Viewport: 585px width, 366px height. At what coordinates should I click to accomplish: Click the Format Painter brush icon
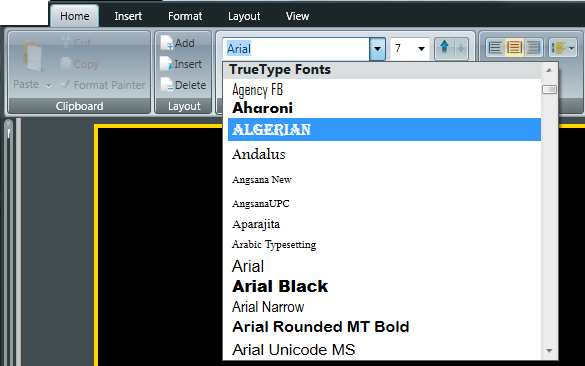65,84
